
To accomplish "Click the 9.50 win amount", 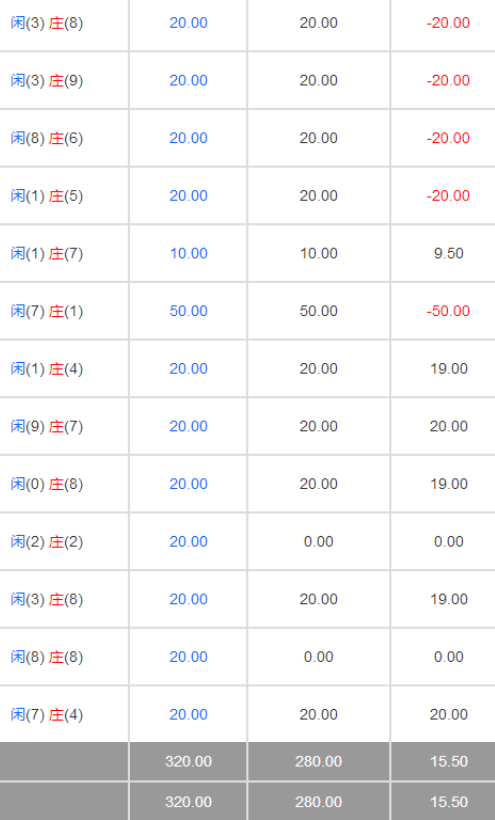I will (x=448, y=253).
